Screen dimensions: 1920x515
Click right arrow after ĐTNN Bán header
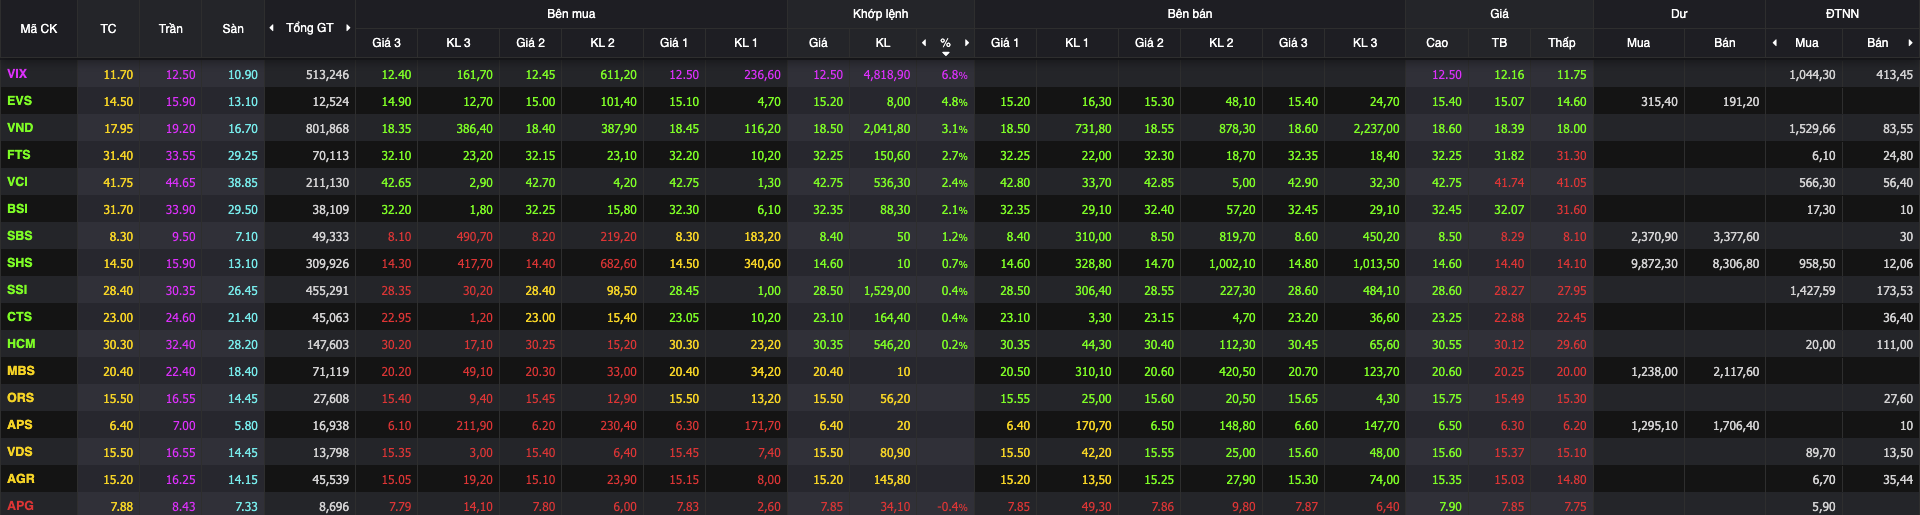pos(1910,43)
